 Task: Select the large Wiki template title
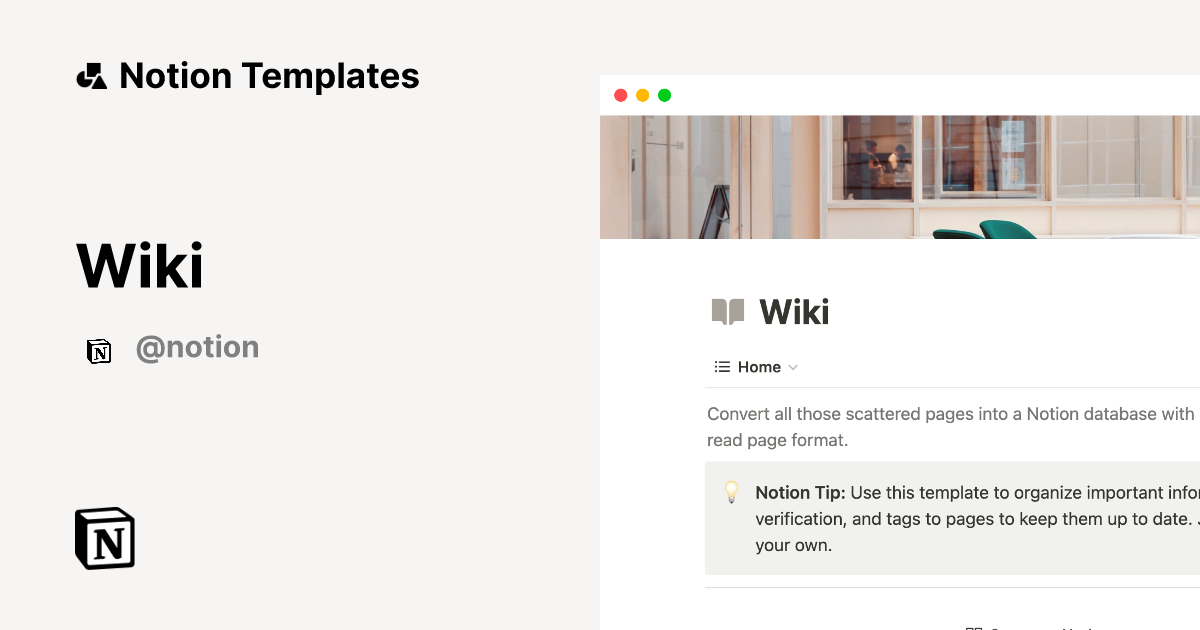140,266
